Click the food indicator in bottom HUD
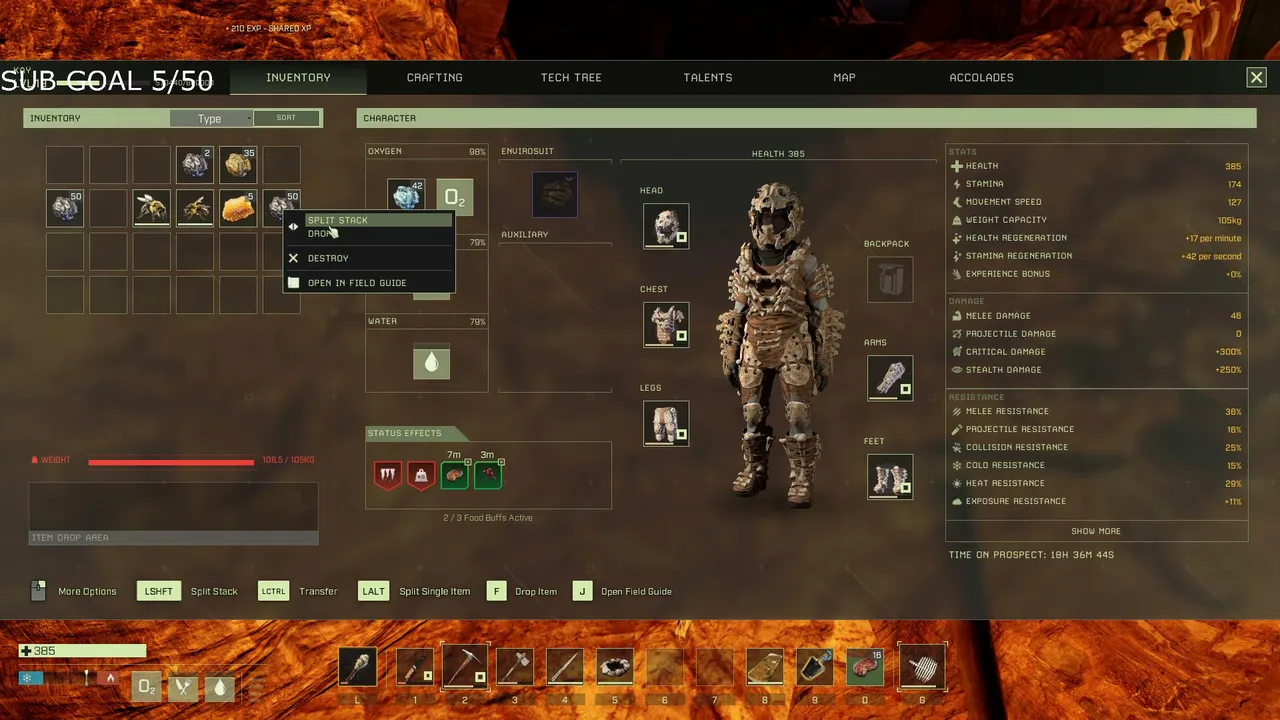 183,687
